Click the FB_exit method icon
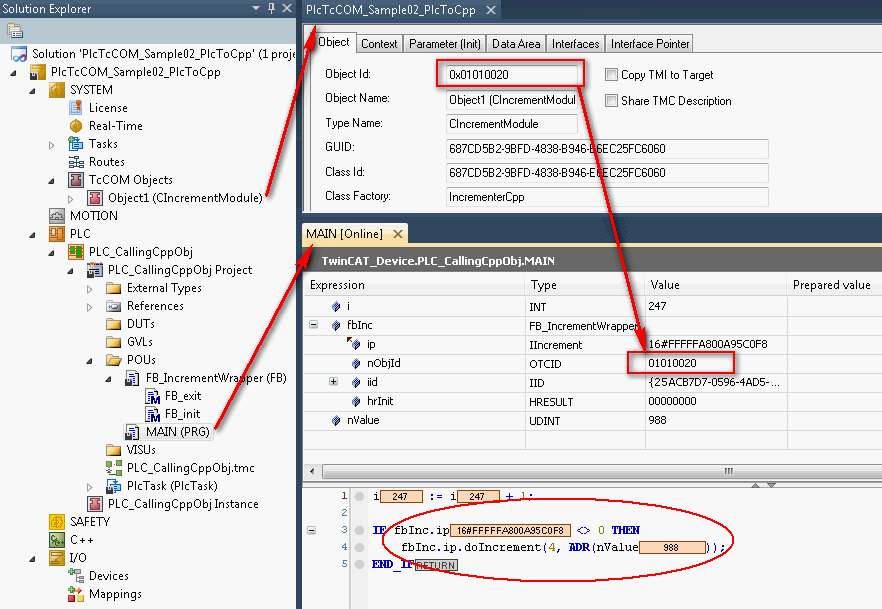 click(152, 396)
